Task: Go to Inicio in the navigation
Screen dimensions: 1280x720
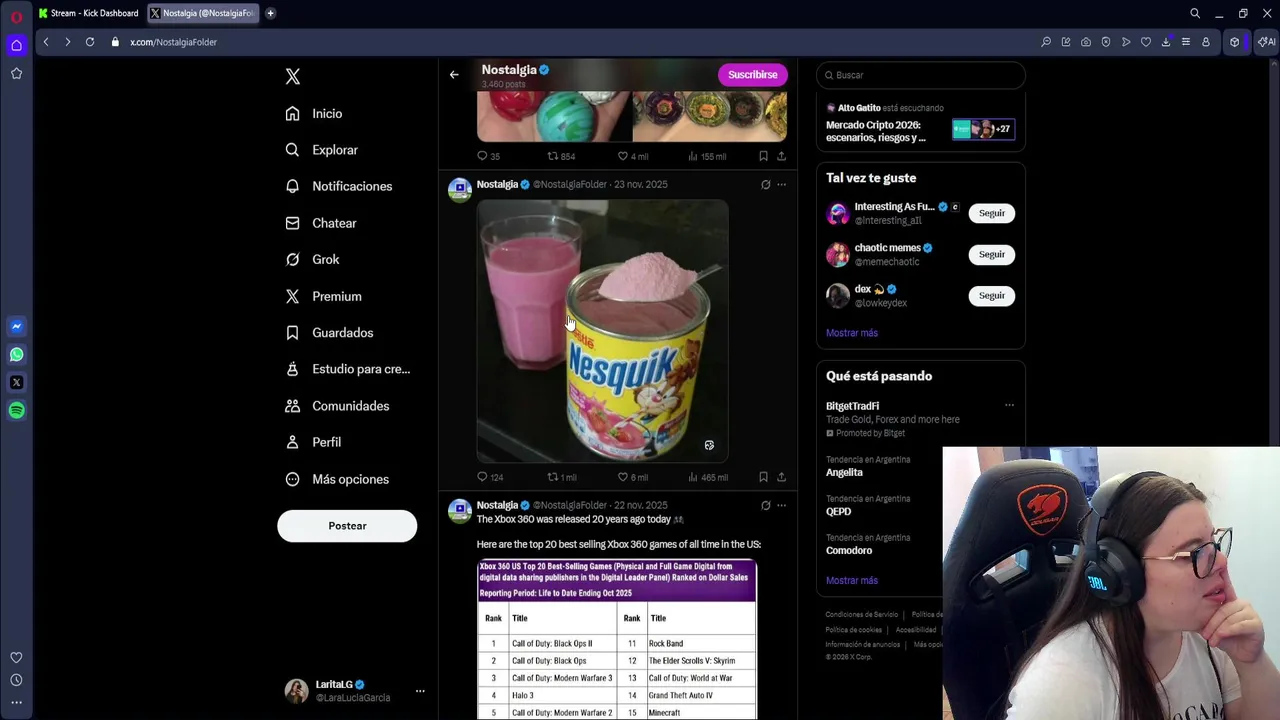Action: [314, 114]
